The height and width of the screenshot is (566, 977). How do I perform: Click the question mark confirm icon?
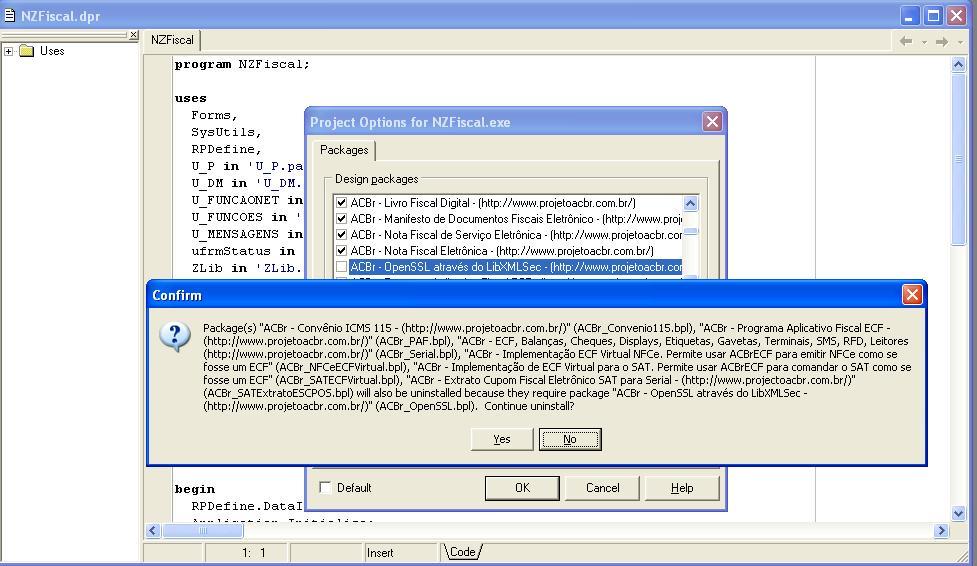pos(175,337)
